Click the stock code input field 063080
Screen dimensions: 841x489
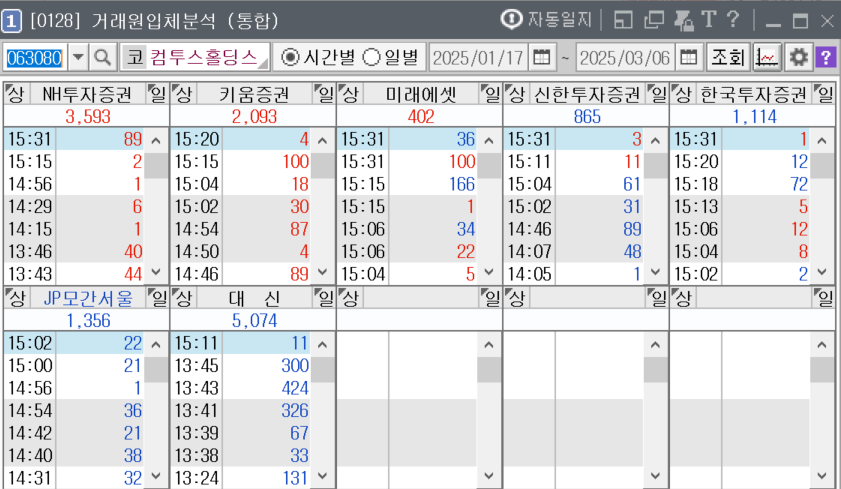[35, 57]
